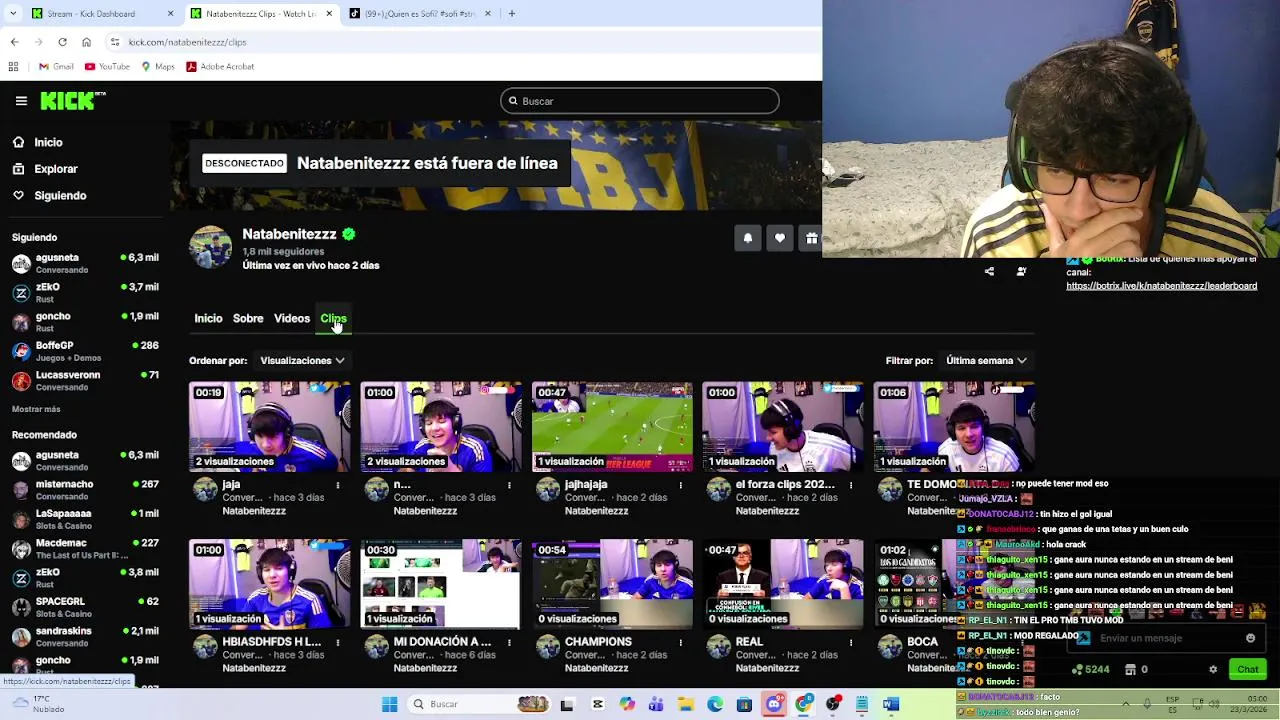Click the Kick logo

click(x=72, y=101)
